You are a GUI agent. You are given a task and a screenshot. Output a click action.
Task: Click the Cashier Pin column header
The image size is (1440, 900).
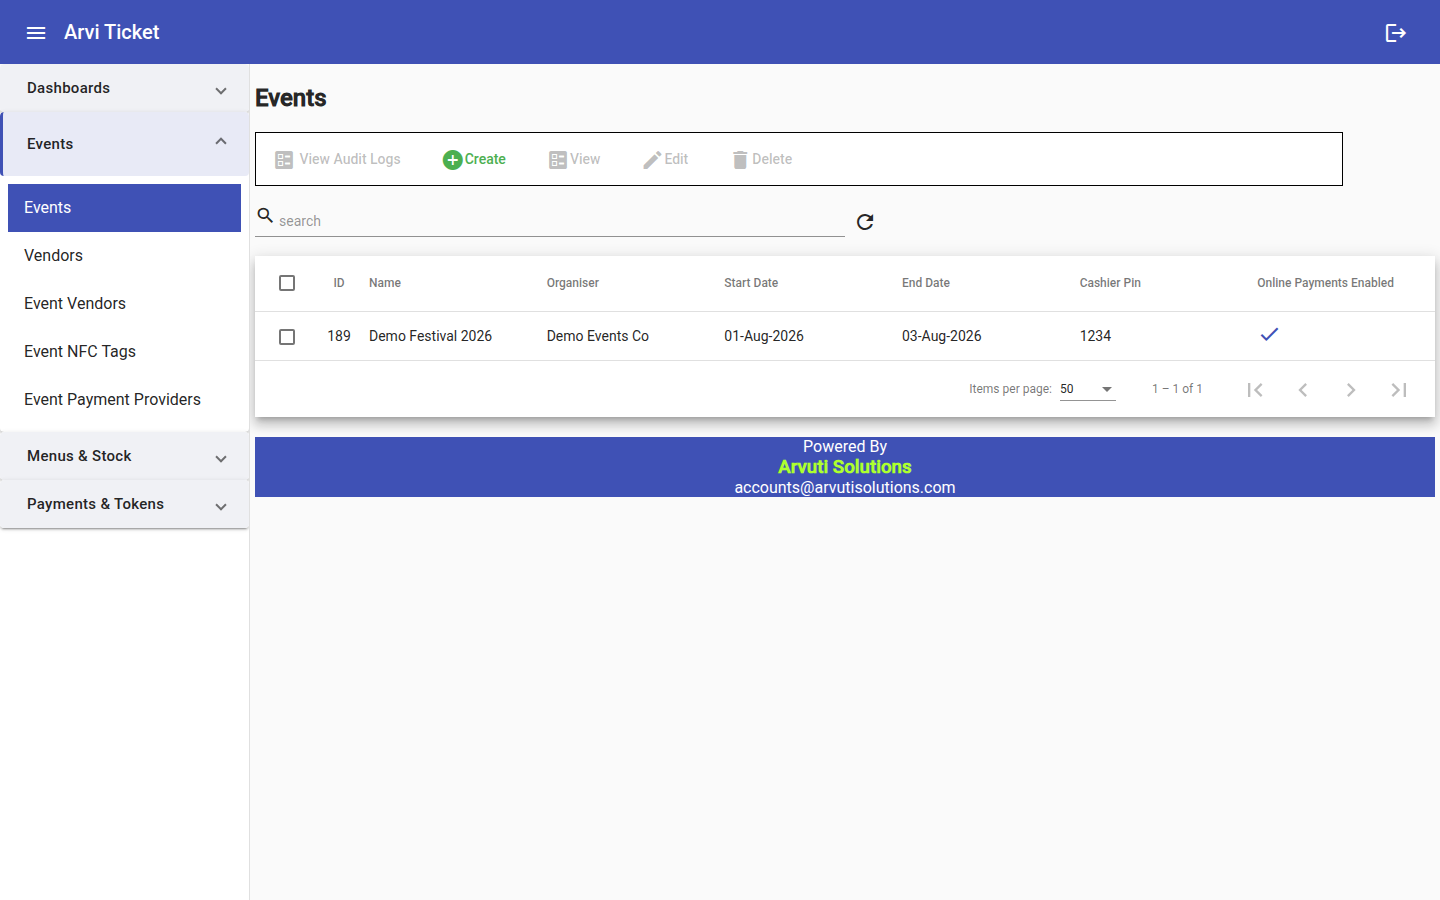[1110, 283]
